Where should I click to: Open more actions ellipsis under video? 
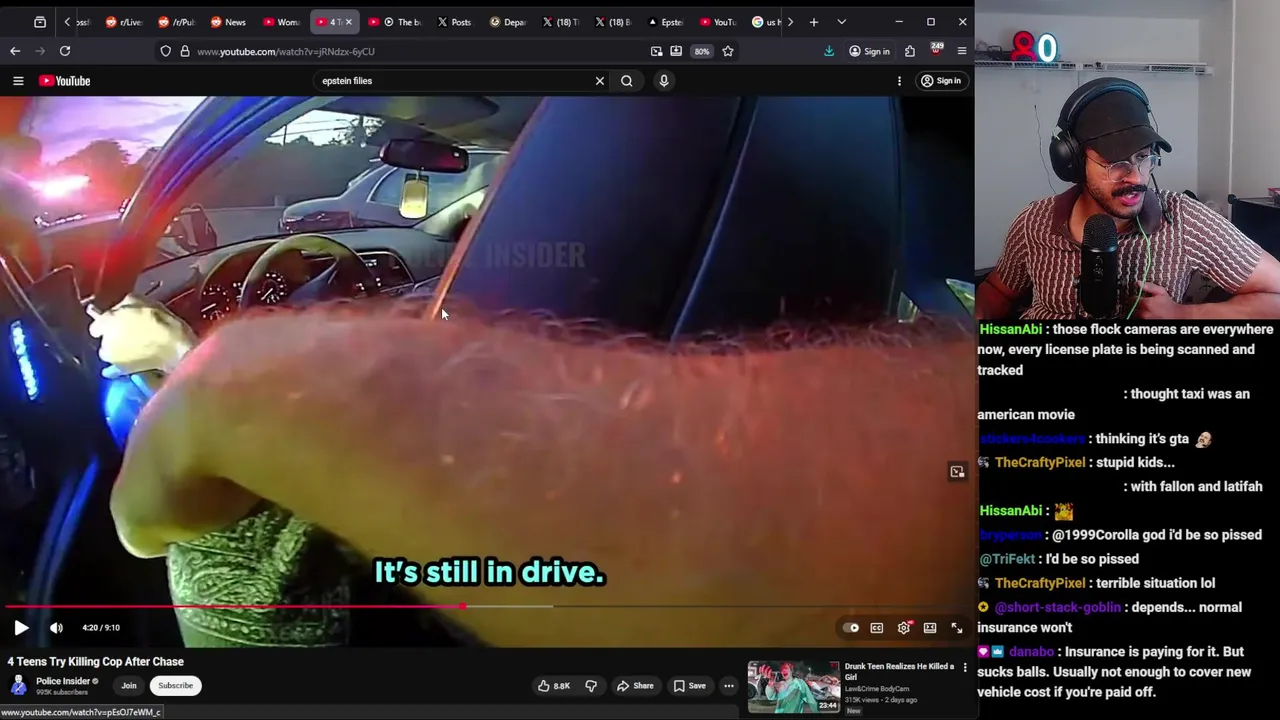(x=729, y=686)
